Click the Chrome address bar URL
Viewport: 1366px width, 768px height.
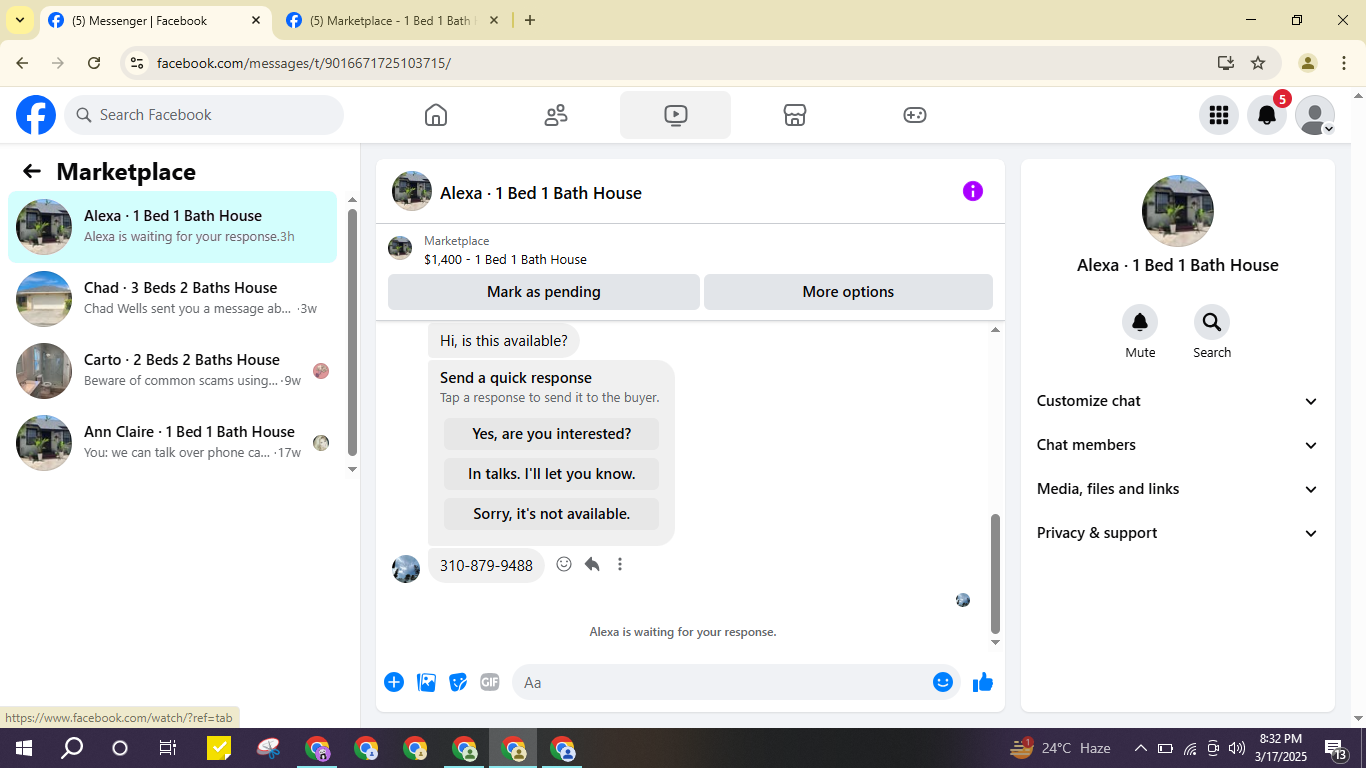click(x=304, y=63)
